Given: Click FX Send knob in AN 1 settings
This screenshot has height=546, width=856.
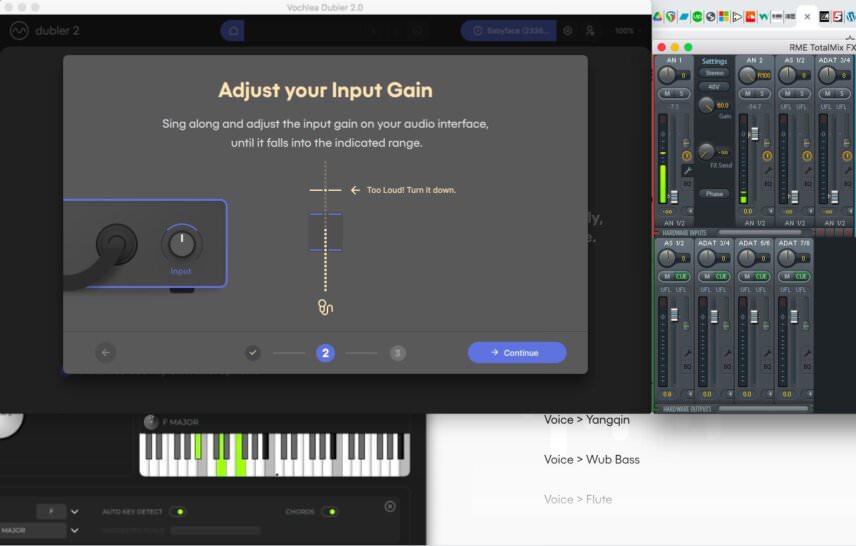Looking at the screenshot, I should (x=706, y=151).
